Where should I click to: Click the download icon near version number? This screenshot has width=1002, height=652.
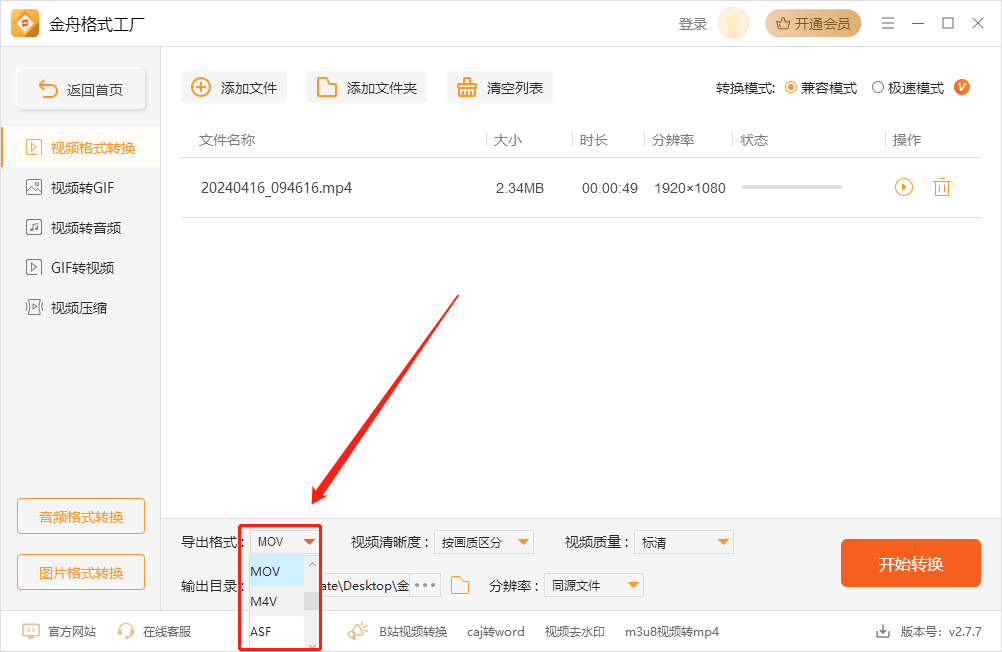(883, 632)
